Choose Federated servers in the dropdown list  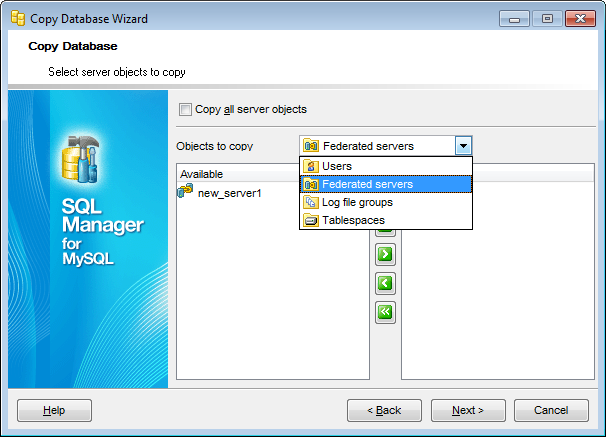[x=367, y=184]
